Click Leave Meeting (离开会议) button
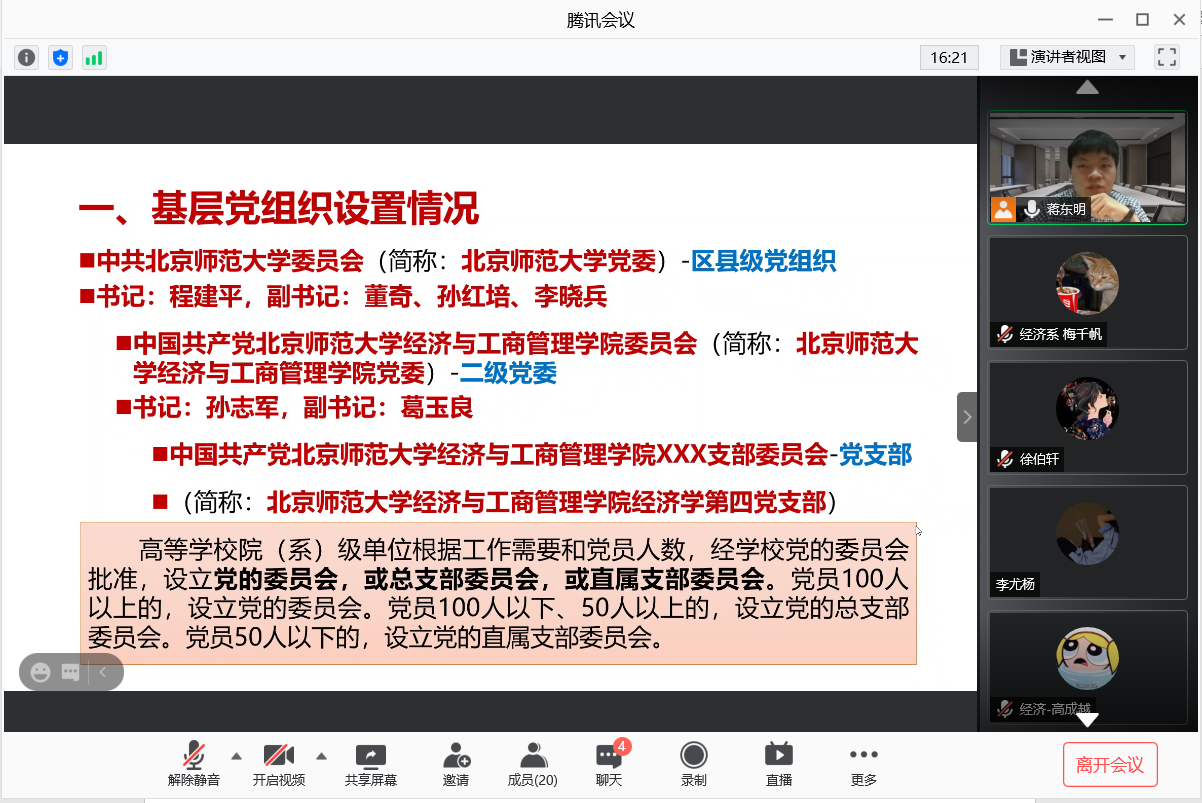Image resolution: width=1202 pixels, height=803 pixels. (x=1109, y=765)
